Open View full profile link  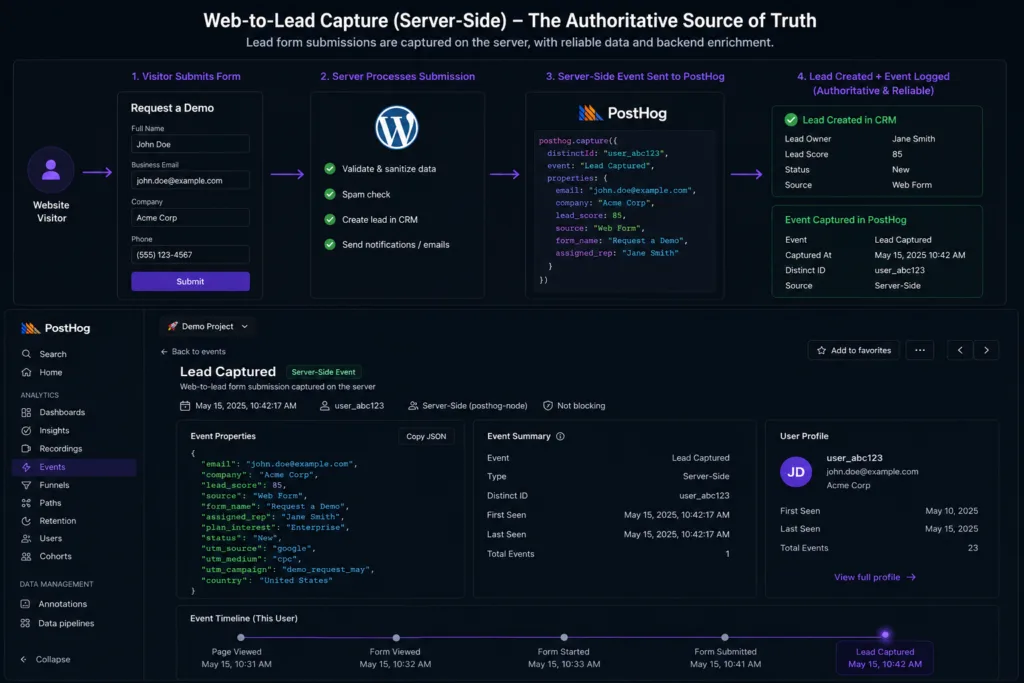pos(874,577)
